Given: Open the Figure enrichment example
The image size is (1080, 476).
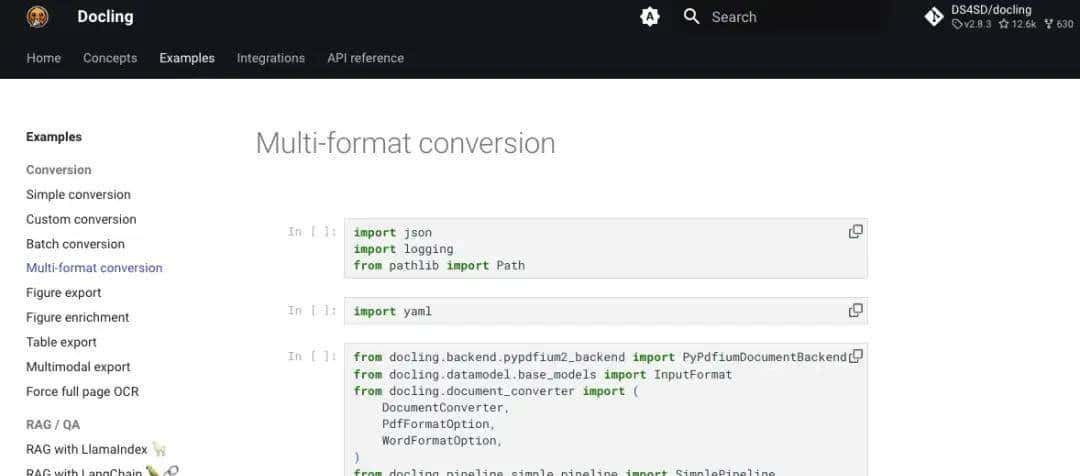Looking at the screenshot, I should (x=77, y=317).
